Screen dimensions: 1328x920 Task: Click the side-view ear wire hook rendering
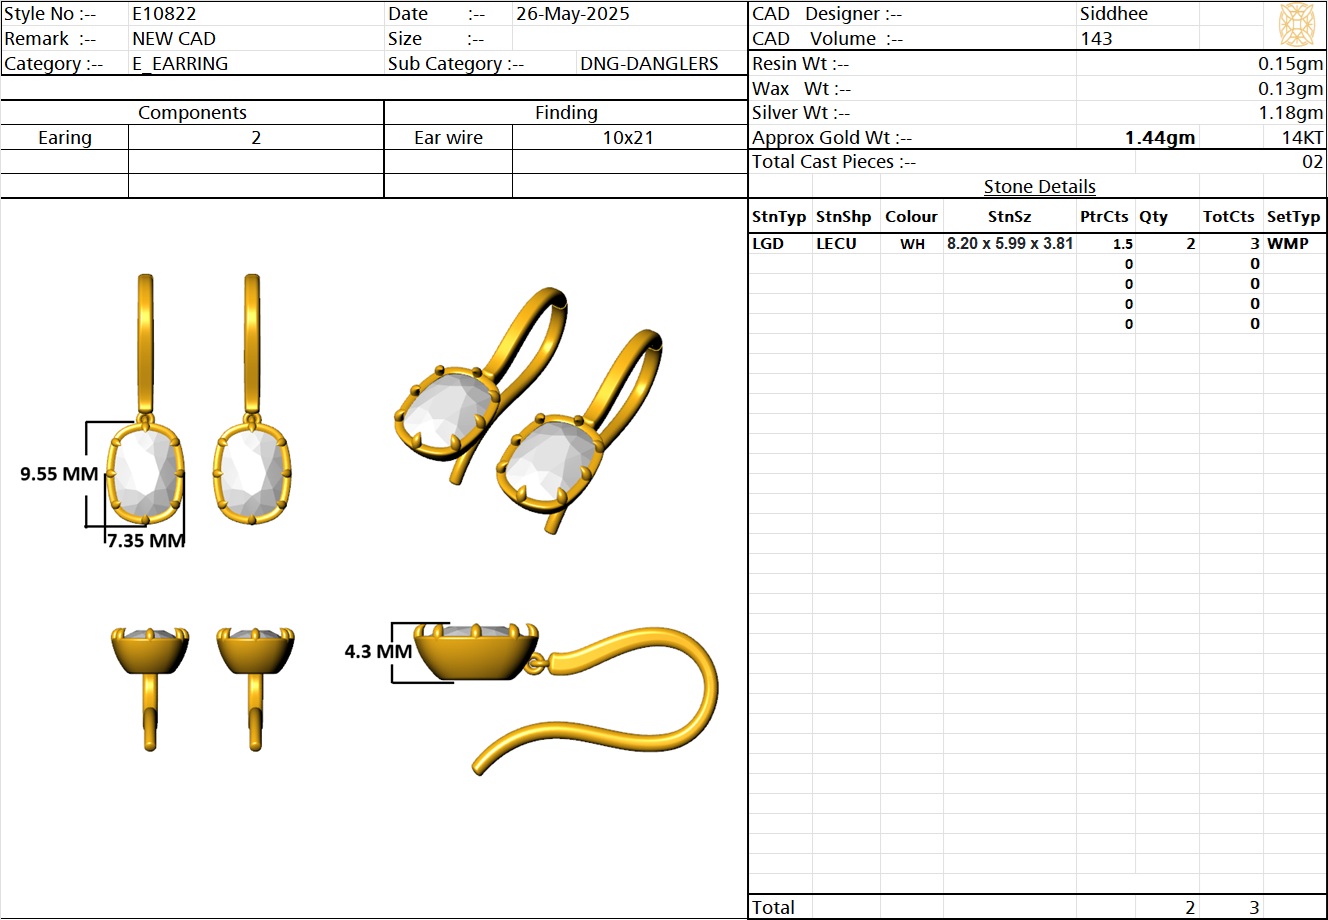tap(620, 700)
